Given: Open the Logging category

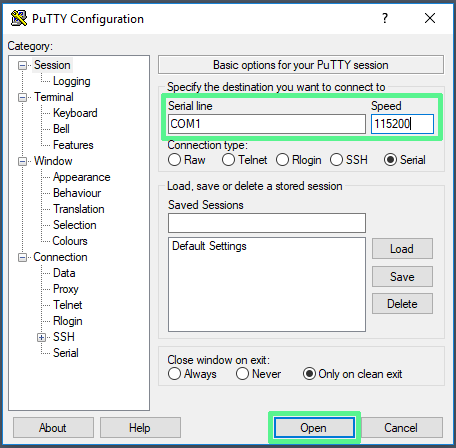Looking at the screenshot, I should [72, 81].
